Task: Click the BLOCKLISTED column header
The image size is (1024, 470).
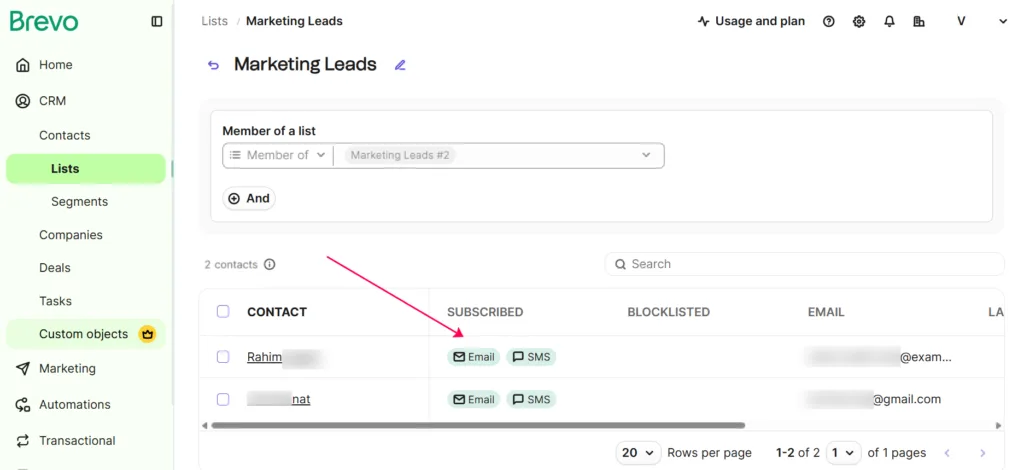Action: pos(669,312)
